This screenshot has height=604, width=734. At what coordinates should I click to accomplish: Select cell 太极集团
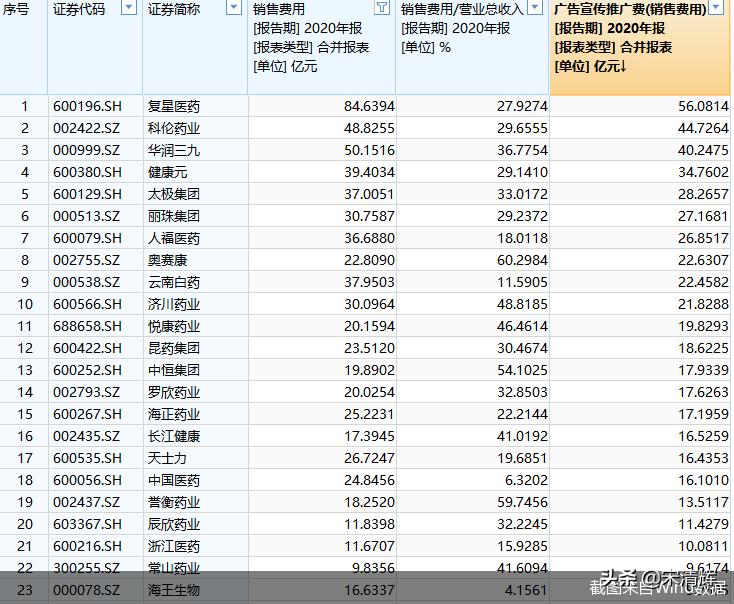(174, 194)
